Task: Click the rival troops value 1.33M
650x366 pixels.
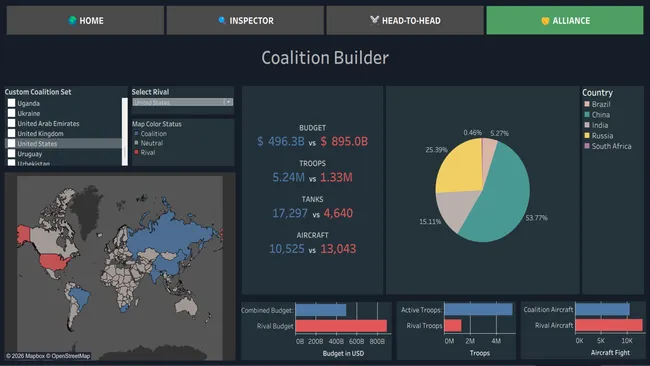Action: pyautogui.click(x=336, y=177)
